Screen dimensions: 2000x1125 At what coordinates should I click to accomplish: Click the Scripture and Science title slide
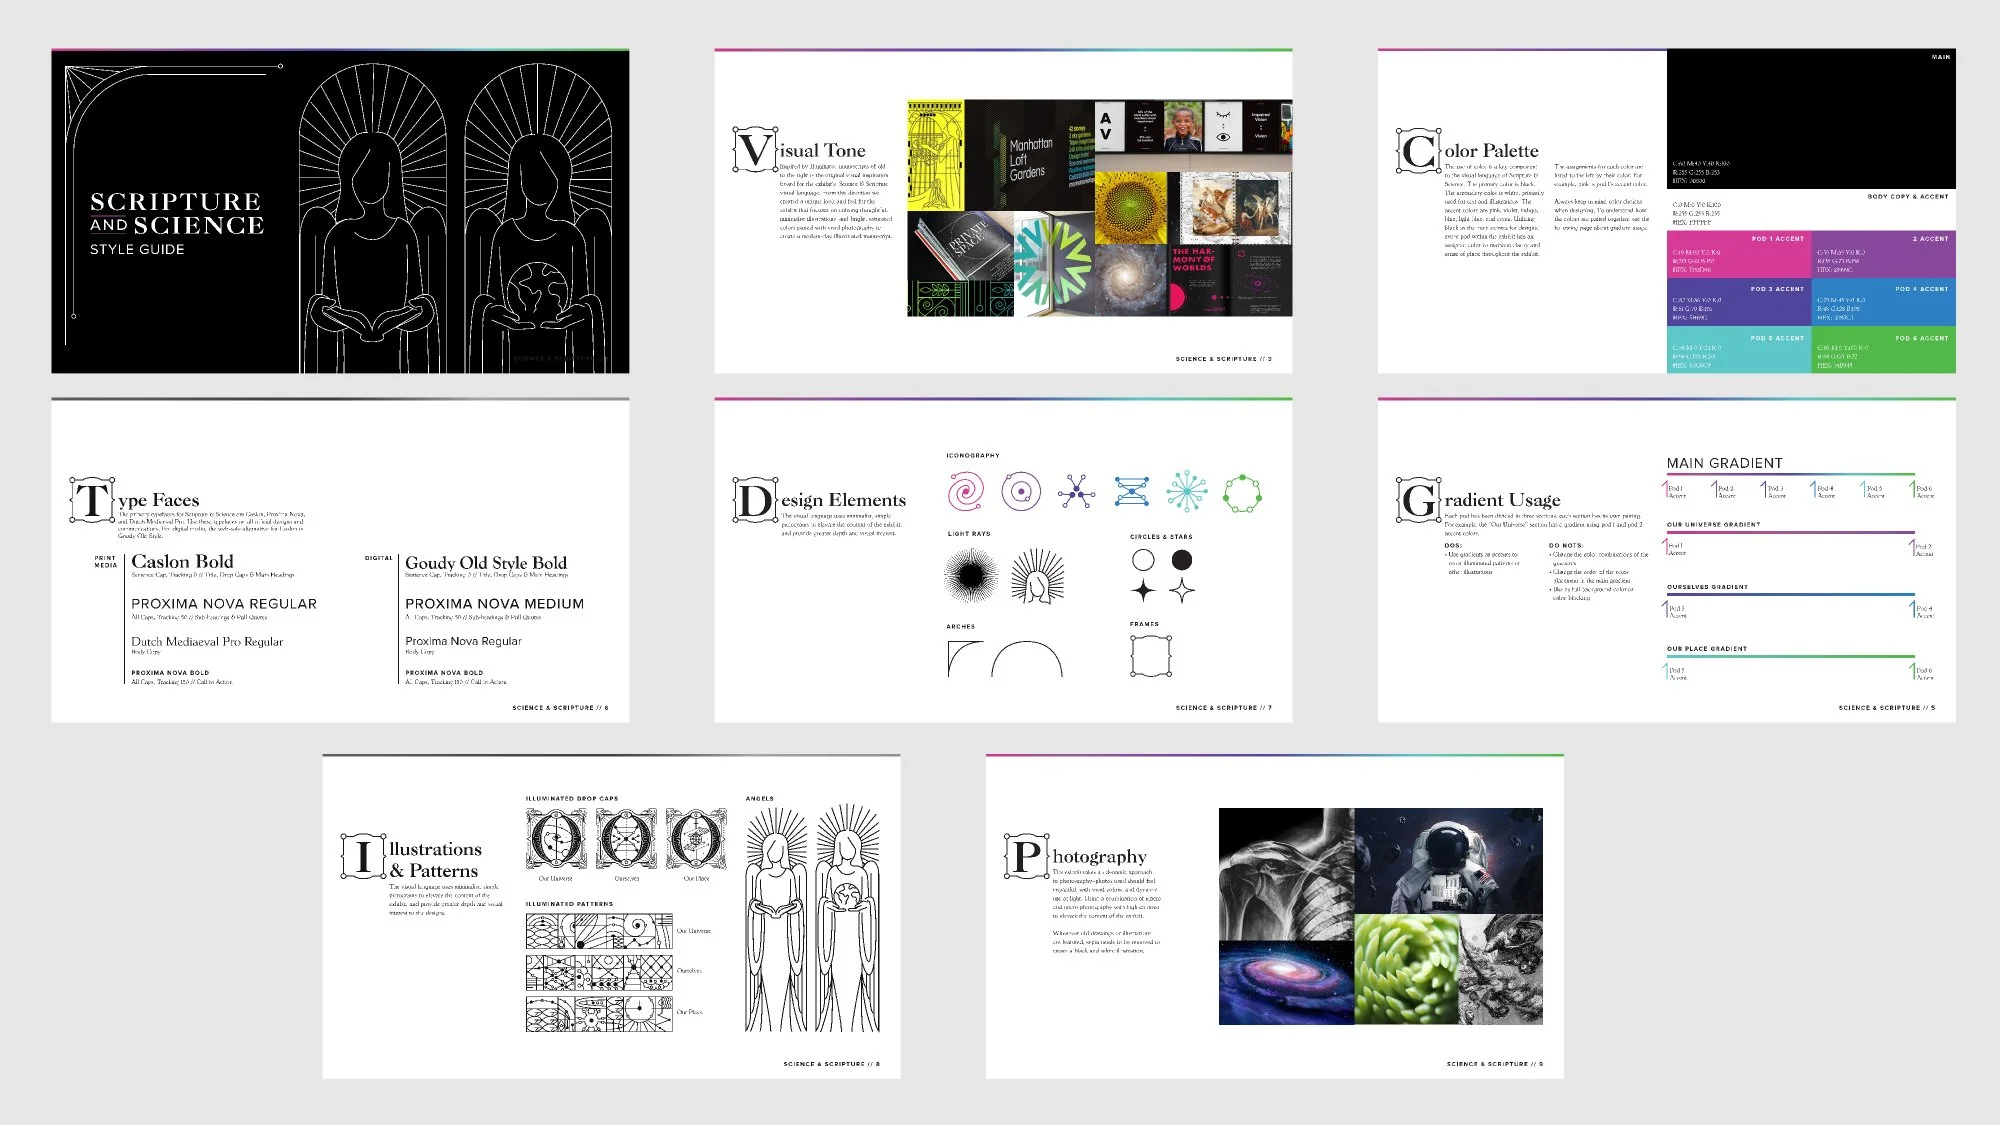(340, 212)
